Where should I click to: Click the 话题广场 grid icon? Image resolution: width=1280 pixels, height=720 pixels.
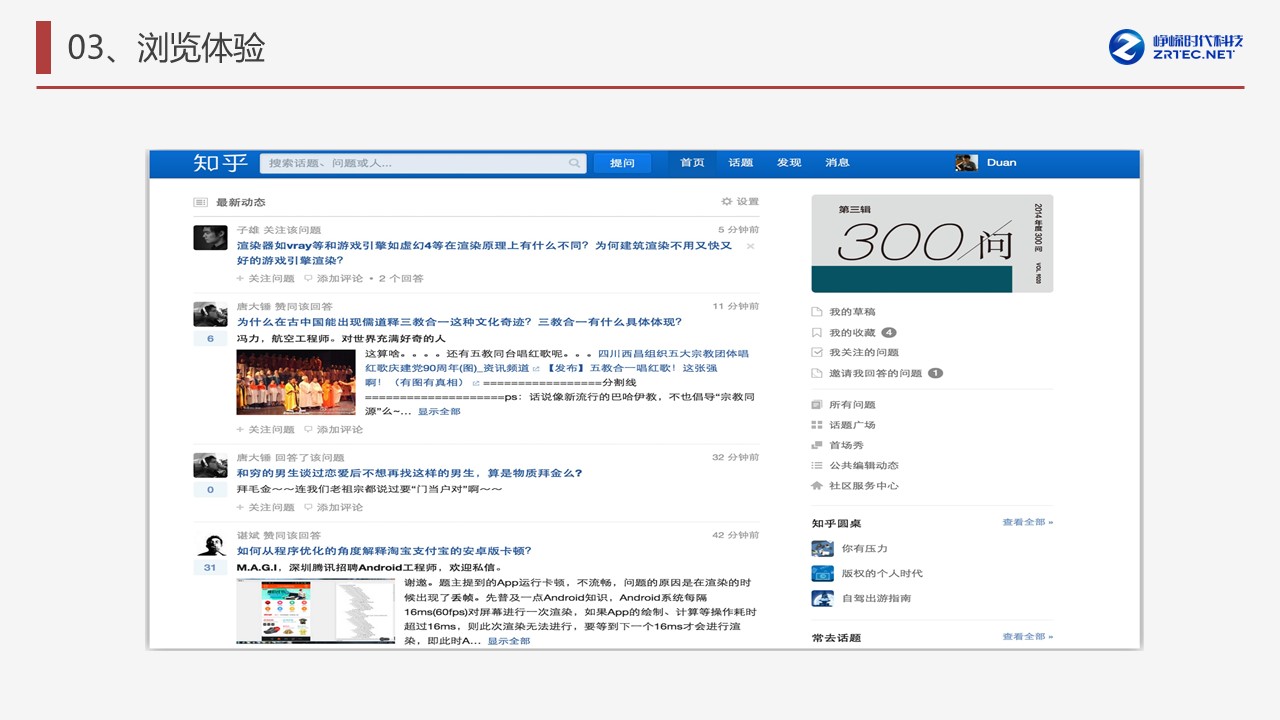[x=817, y=425]
